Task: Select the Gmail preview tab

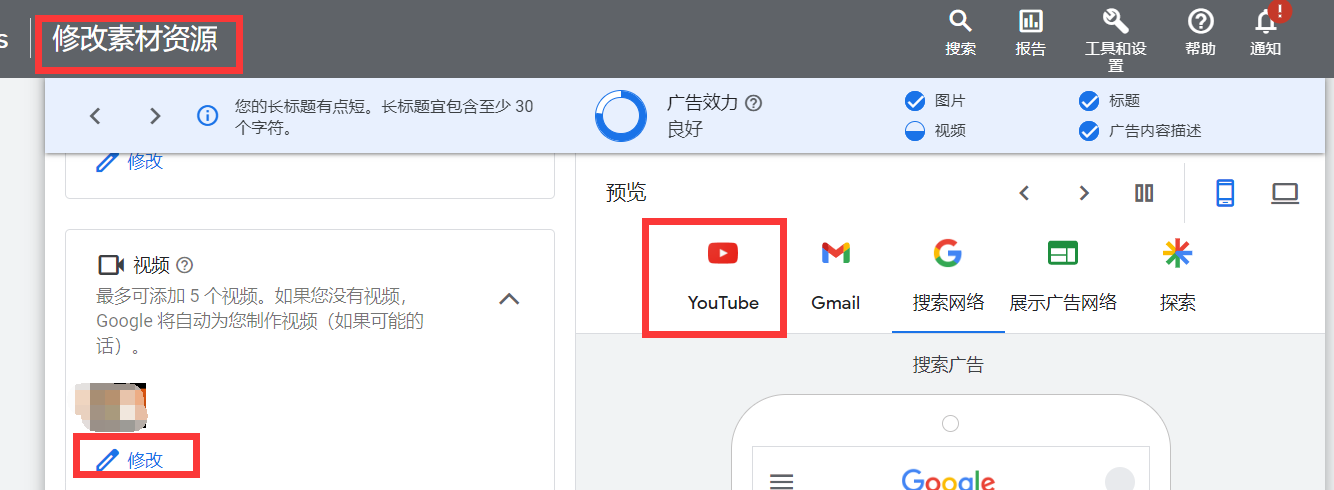Action: pyautogui.click(x=836, y=277)
